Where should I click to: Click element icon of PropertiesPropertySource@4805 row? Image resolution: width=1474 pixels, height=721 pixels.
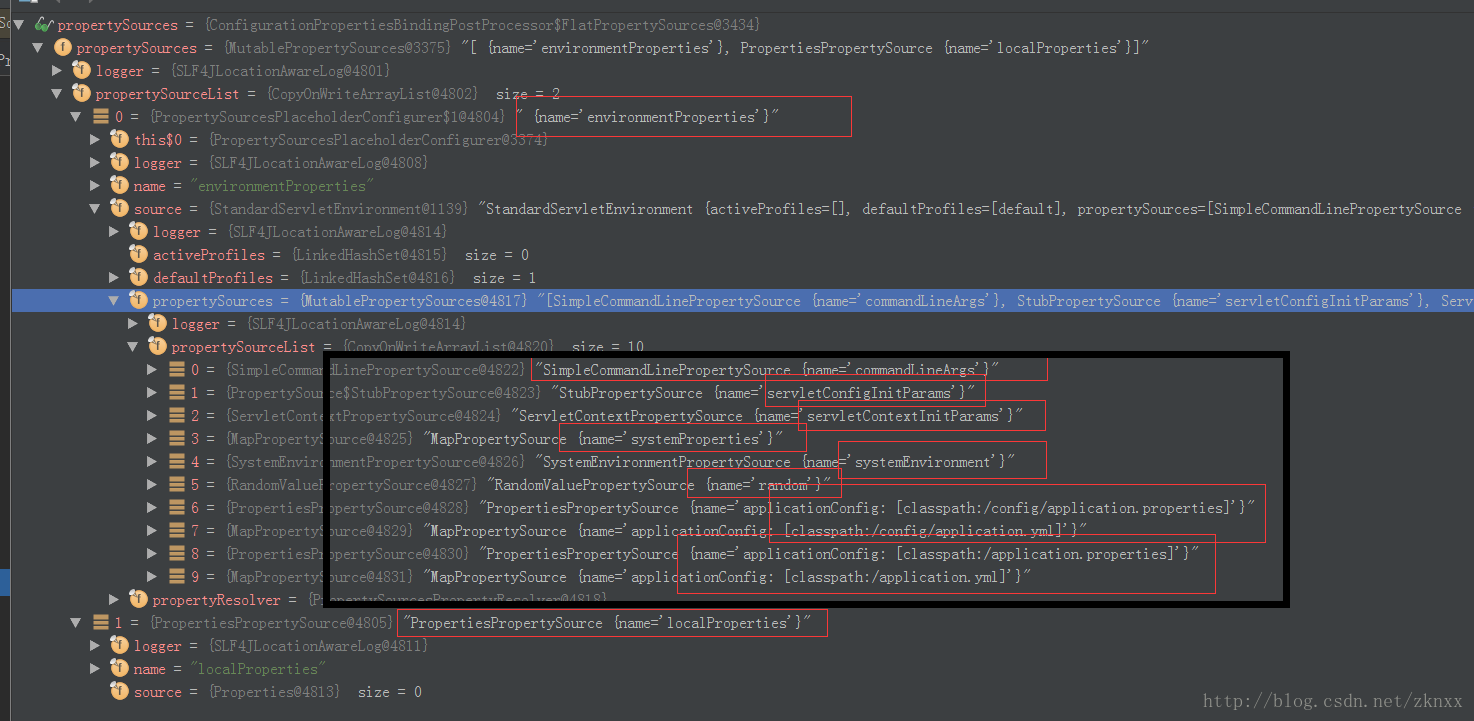pos(101,622)
